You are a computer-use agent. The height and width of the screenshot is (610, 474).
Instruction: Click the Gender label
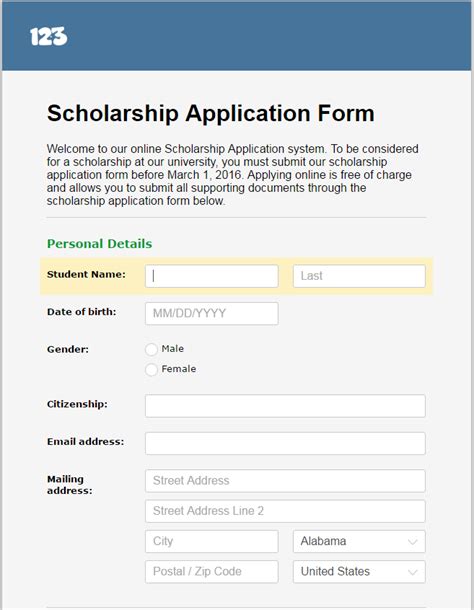pos(68,349)
